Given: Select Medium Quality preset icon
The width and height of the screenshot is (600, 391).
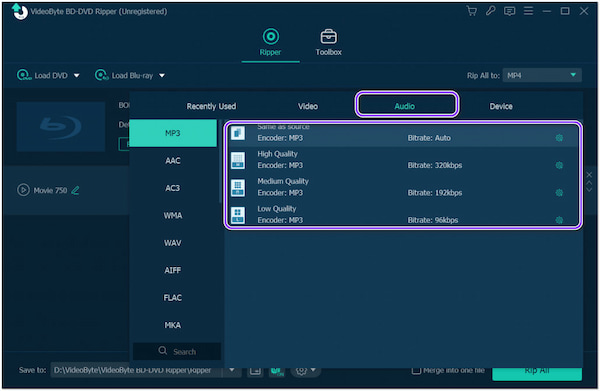Looking at the screenshot, I should pos(238,188).
